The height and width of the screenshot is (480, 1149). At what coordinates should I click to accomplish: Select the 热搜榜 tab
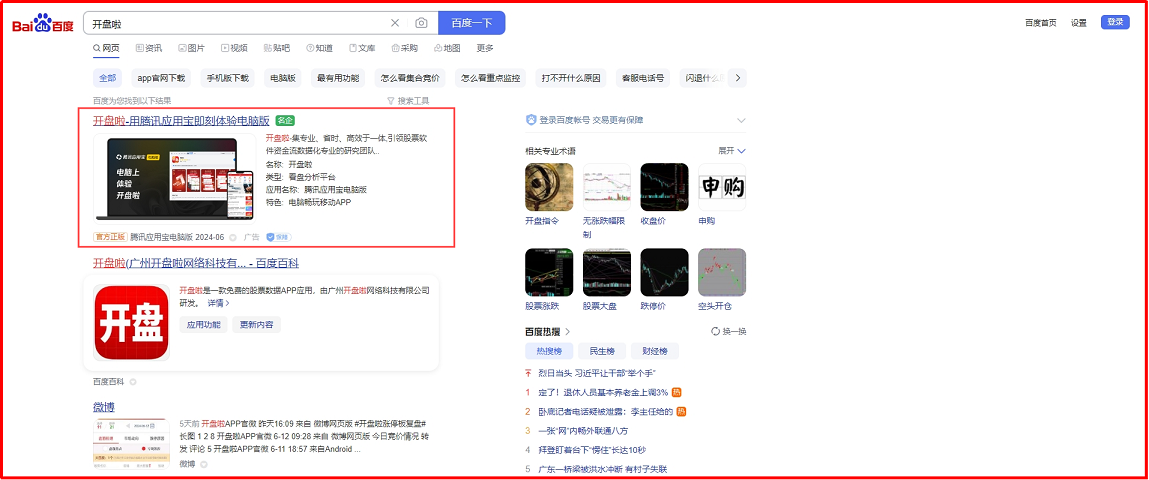[x=549, y=351]
